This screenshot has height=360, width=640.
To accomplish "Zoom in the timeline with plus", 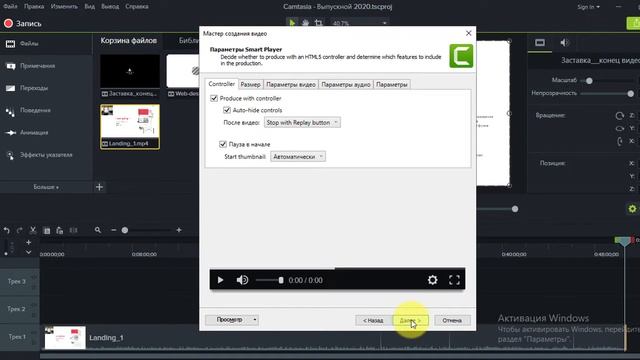I will (179, 230).
